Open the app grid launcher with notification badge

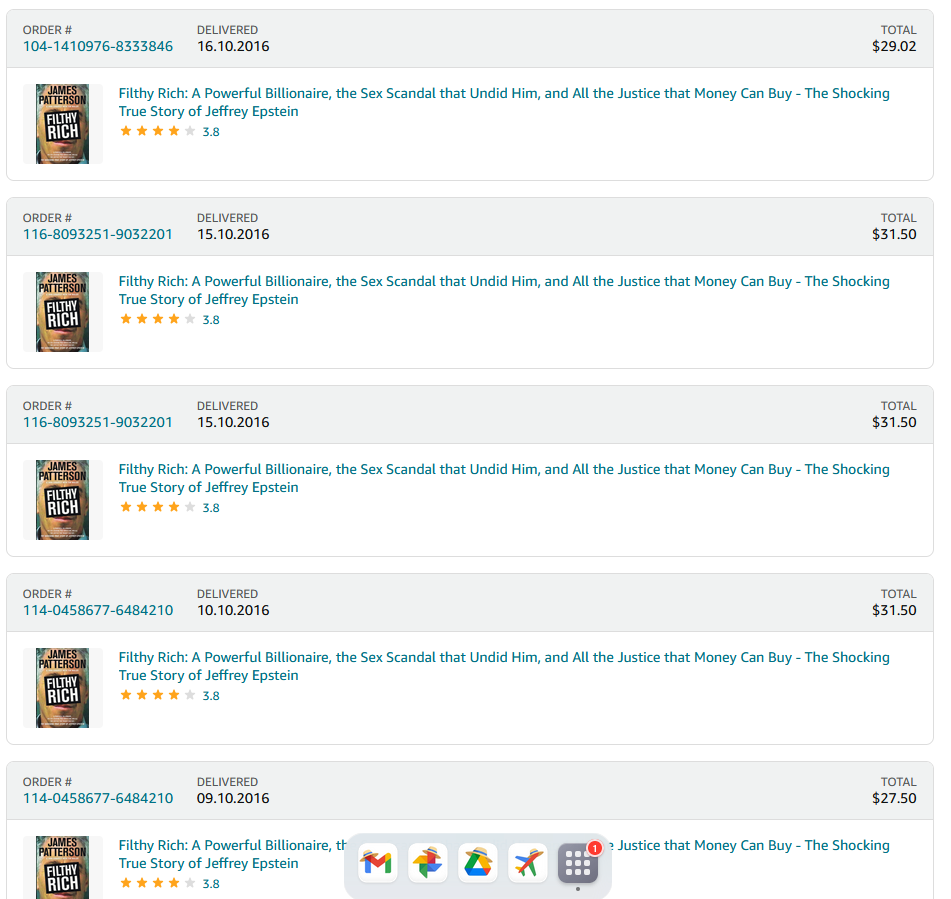pos(578,862)
